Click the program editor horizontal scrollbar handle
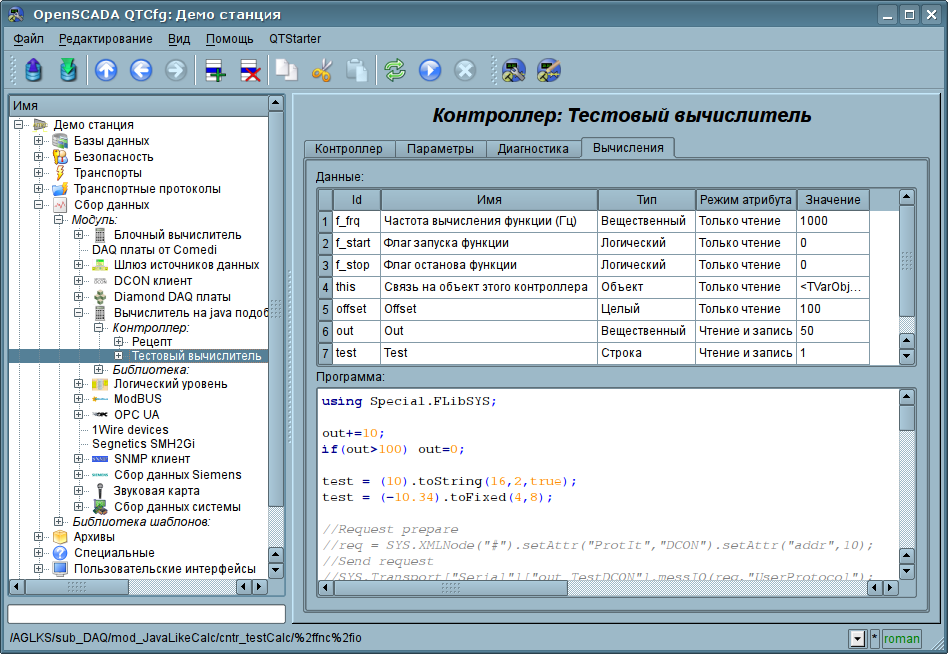The width and height of the screenshot is (948, 654). (450, 588)
